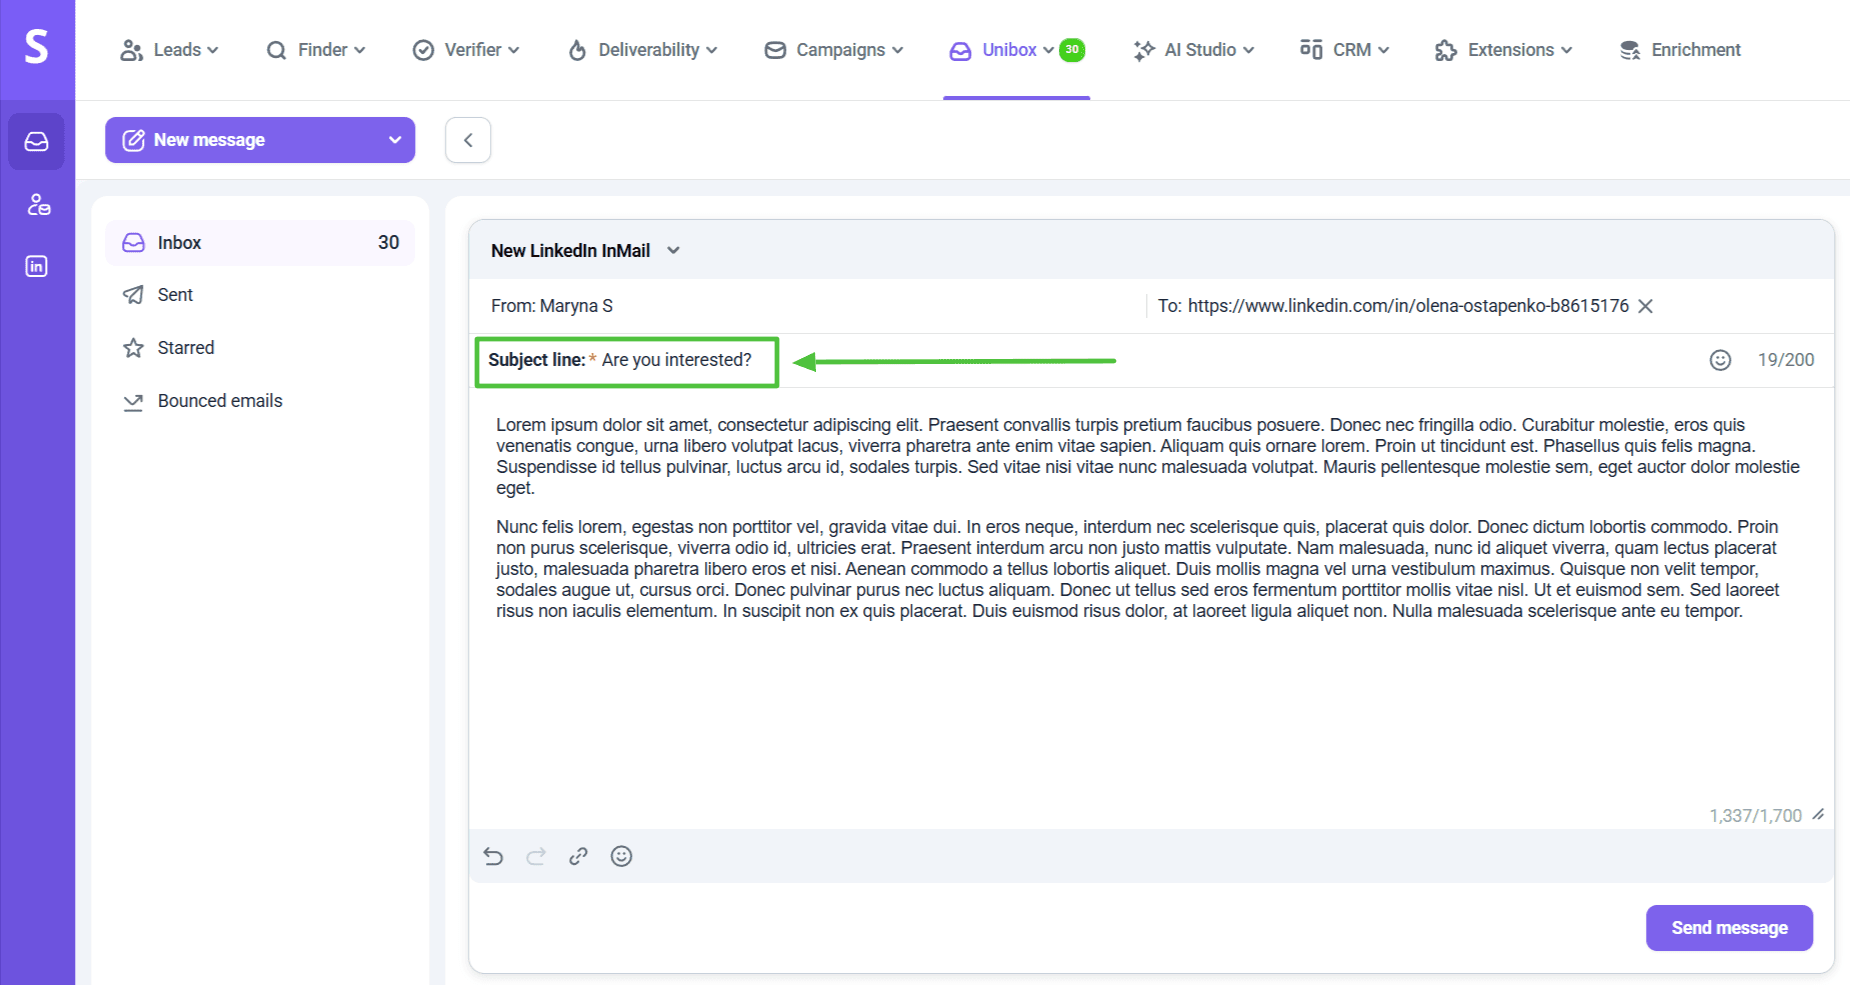Viewport: 1850px width, 985px height.
Task: Click the Send message button
Action: [1728, 928]
